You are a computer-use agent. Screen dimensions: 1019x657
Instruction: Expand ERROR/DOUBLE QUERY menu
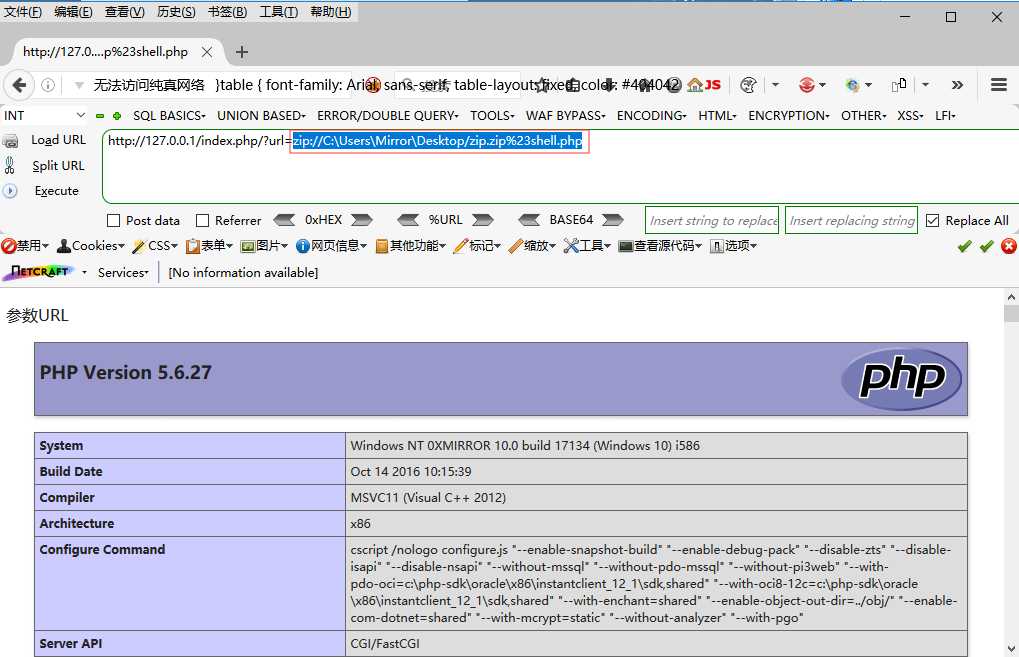pos(388,116)
